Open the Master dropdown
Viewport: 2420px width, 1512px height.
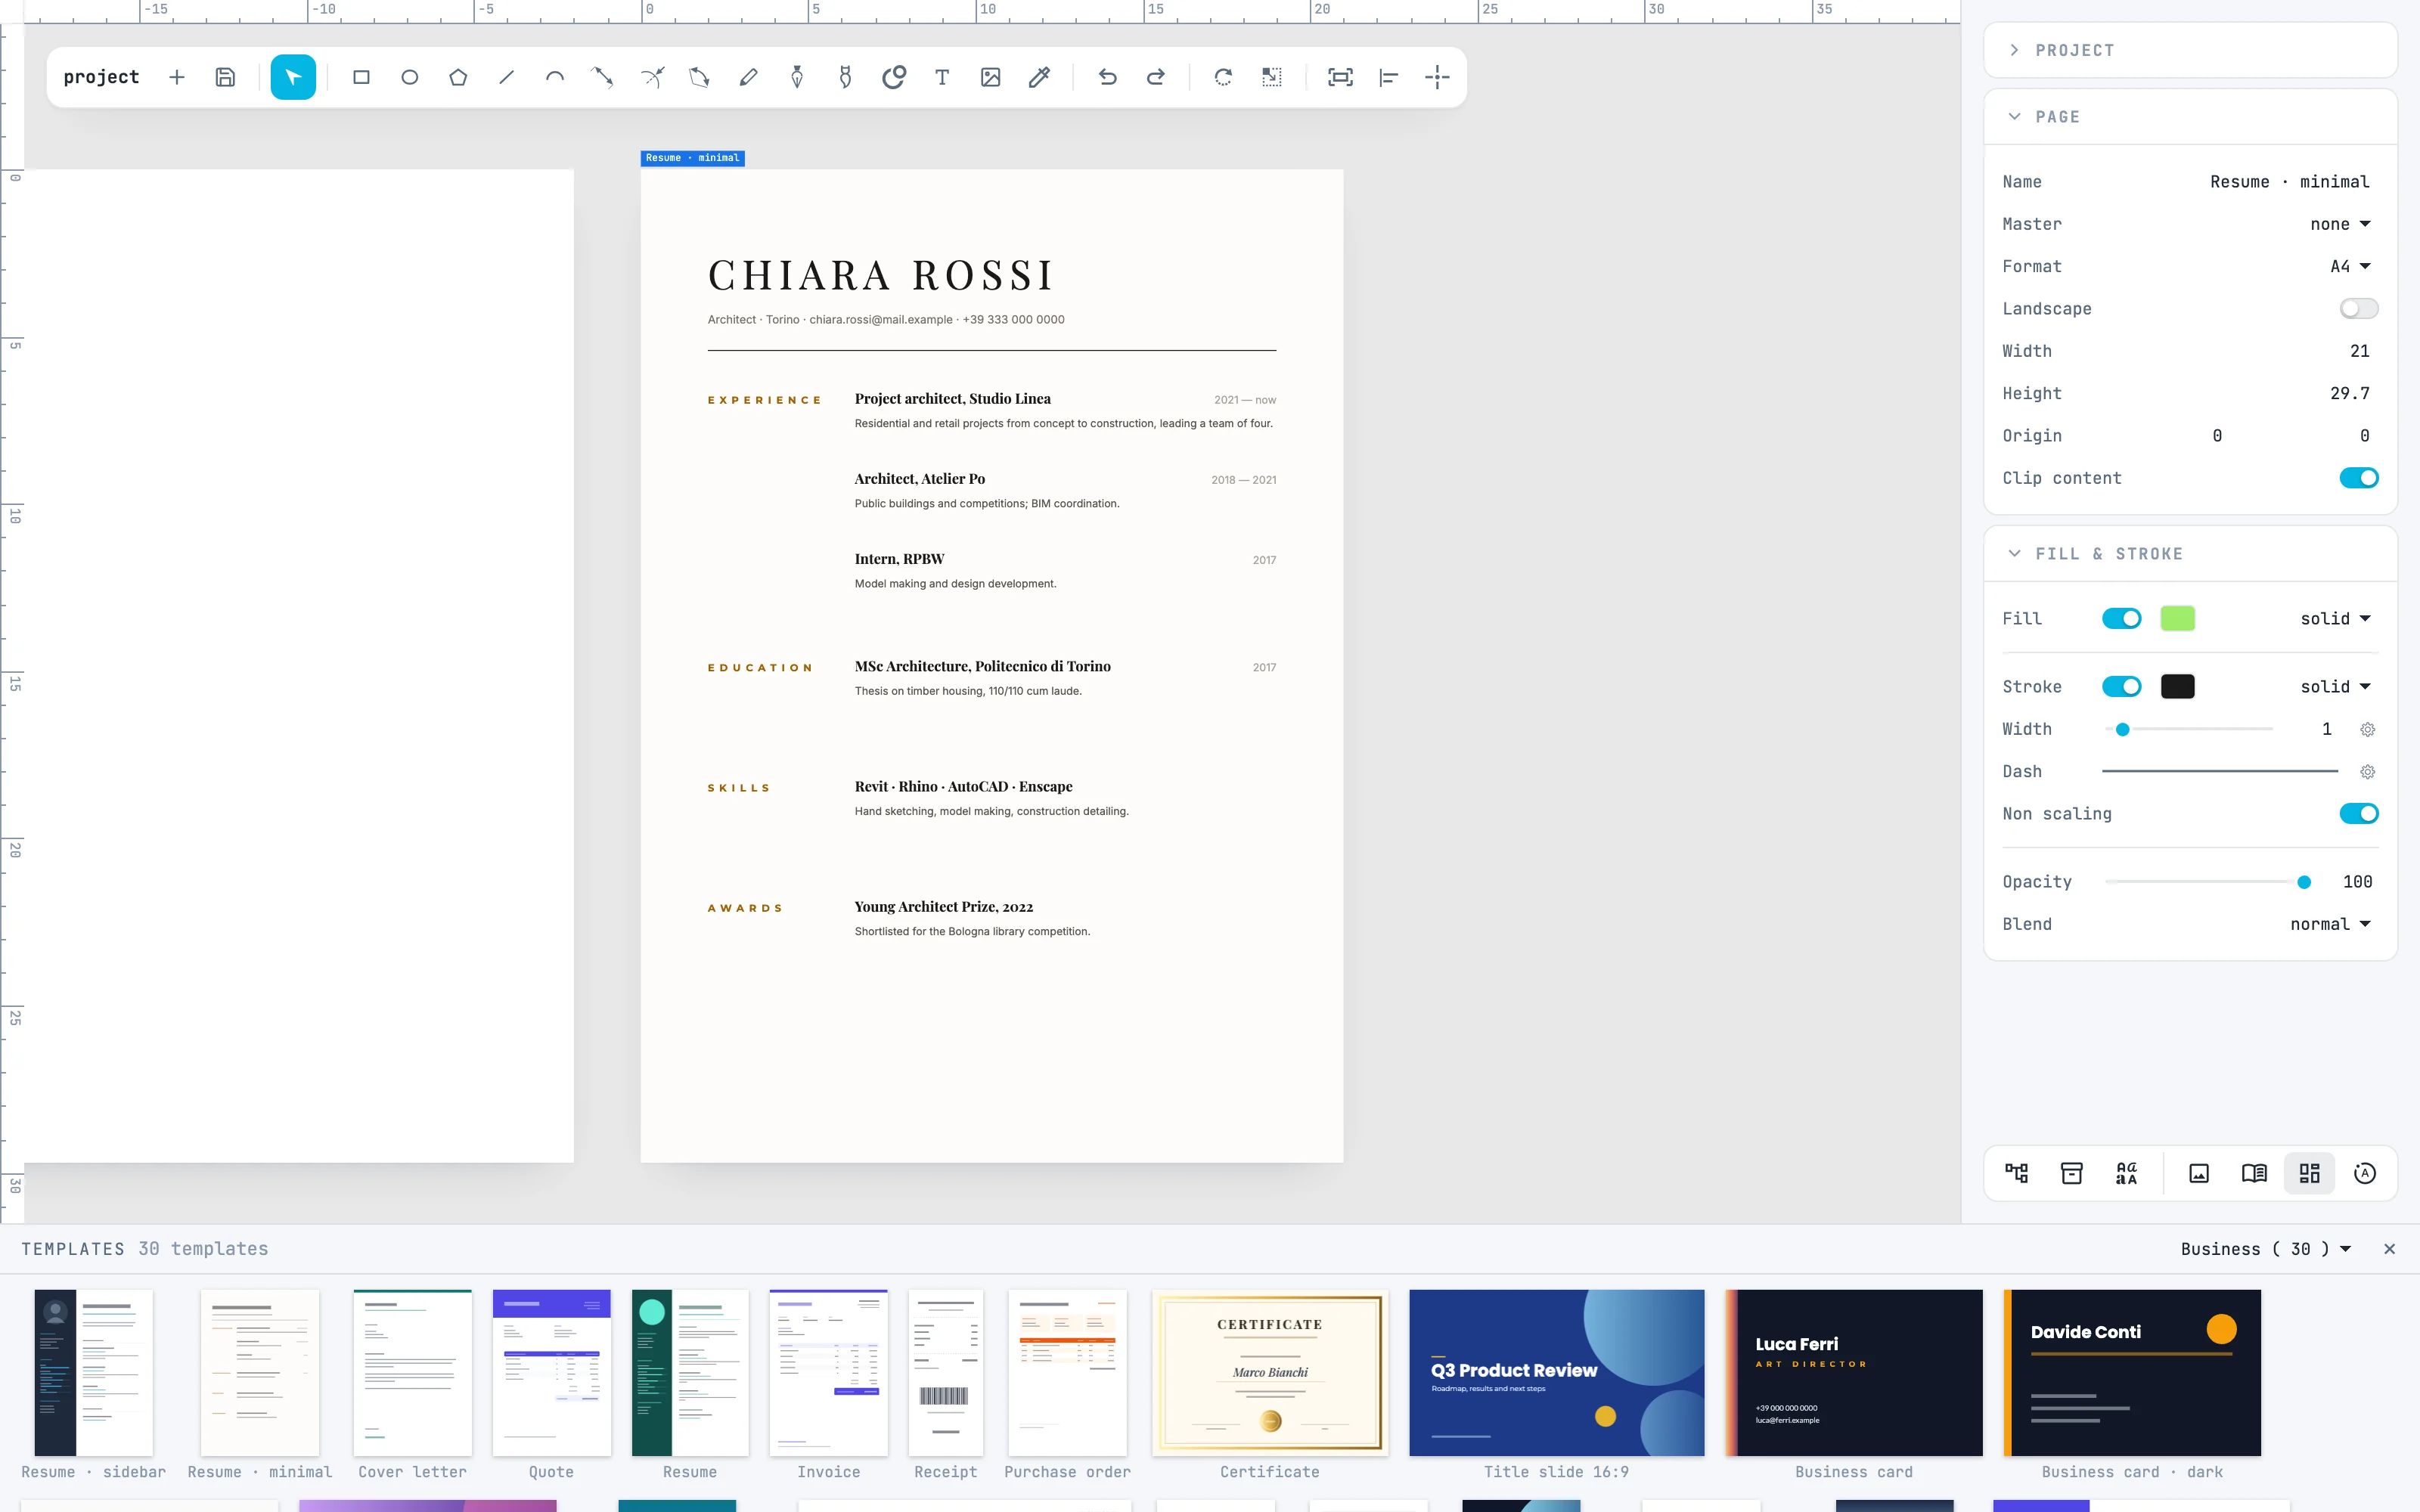[2340, 224]
